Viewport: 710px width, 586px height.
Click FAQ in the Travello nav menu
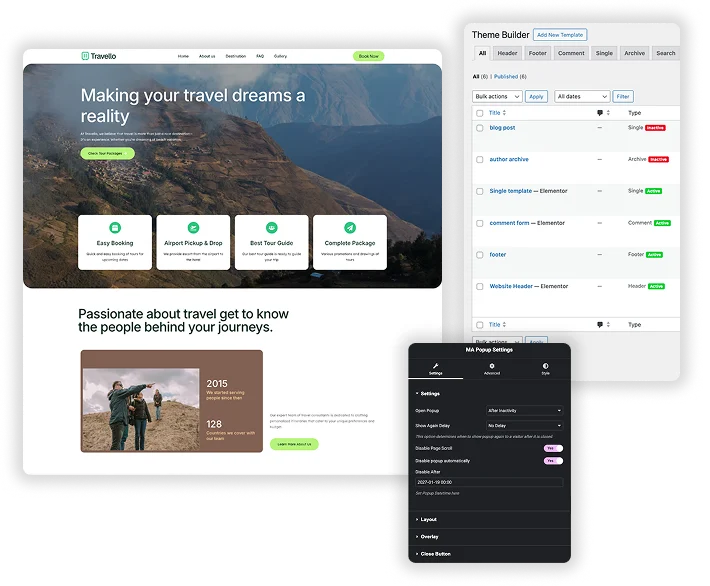pos(260,56)
